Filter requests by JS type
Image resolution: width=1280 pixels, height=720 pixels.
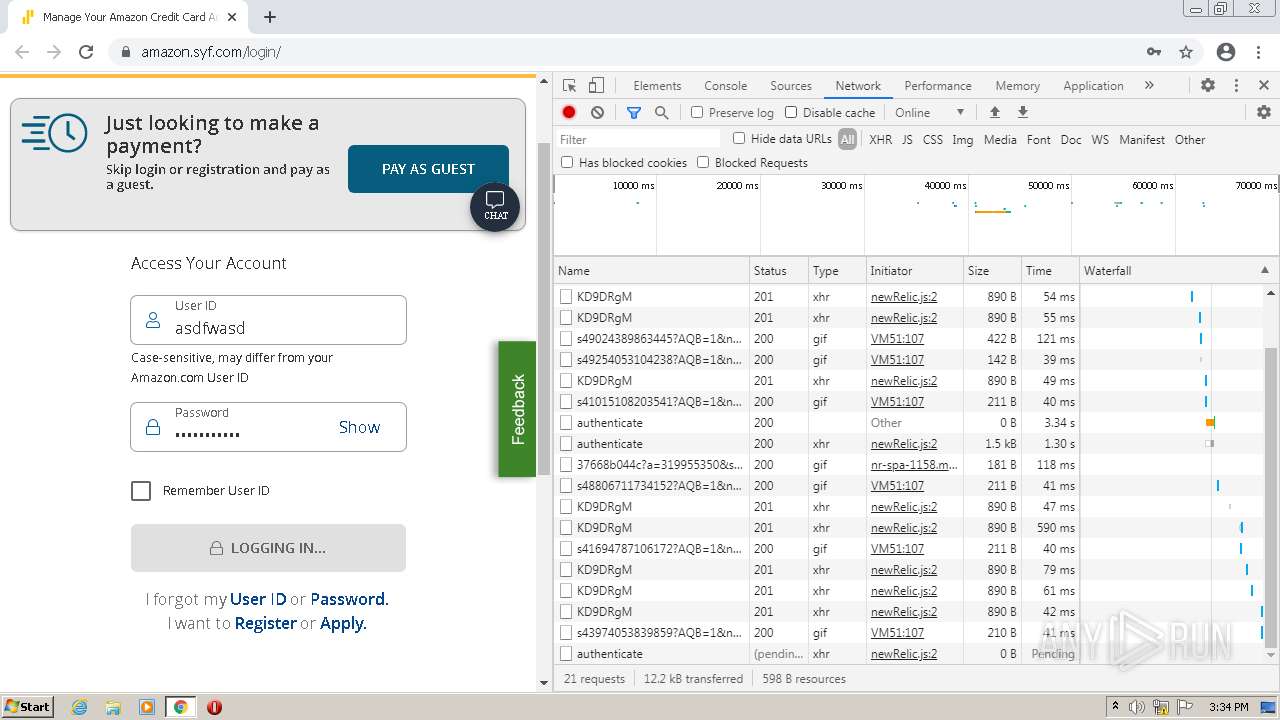pyautogui.click(x=907, y=140)
